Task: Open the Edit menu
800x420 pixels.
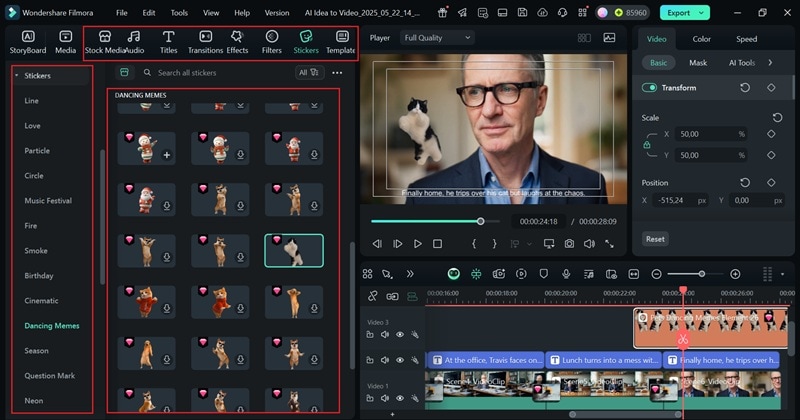Action: pos(148,13)
